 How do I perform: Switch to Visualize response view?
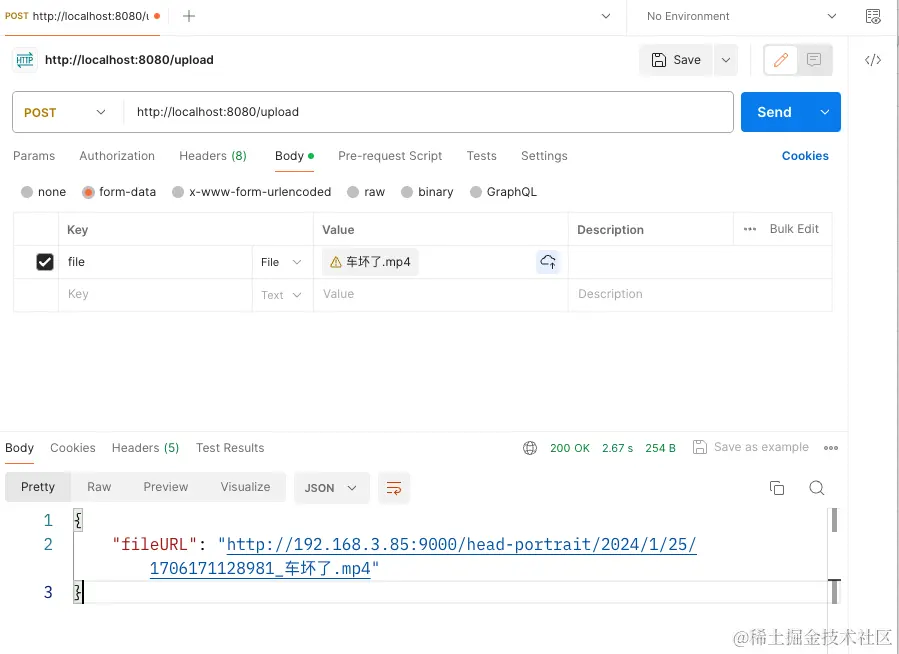[245, 487]
